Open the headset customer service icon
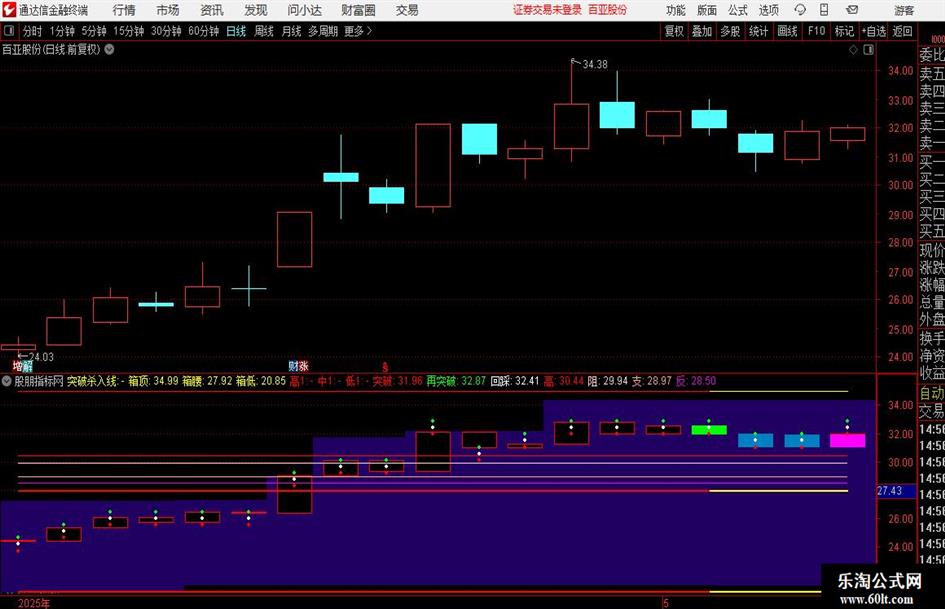This screenshot has height=609, width=945. click(800, 10)
